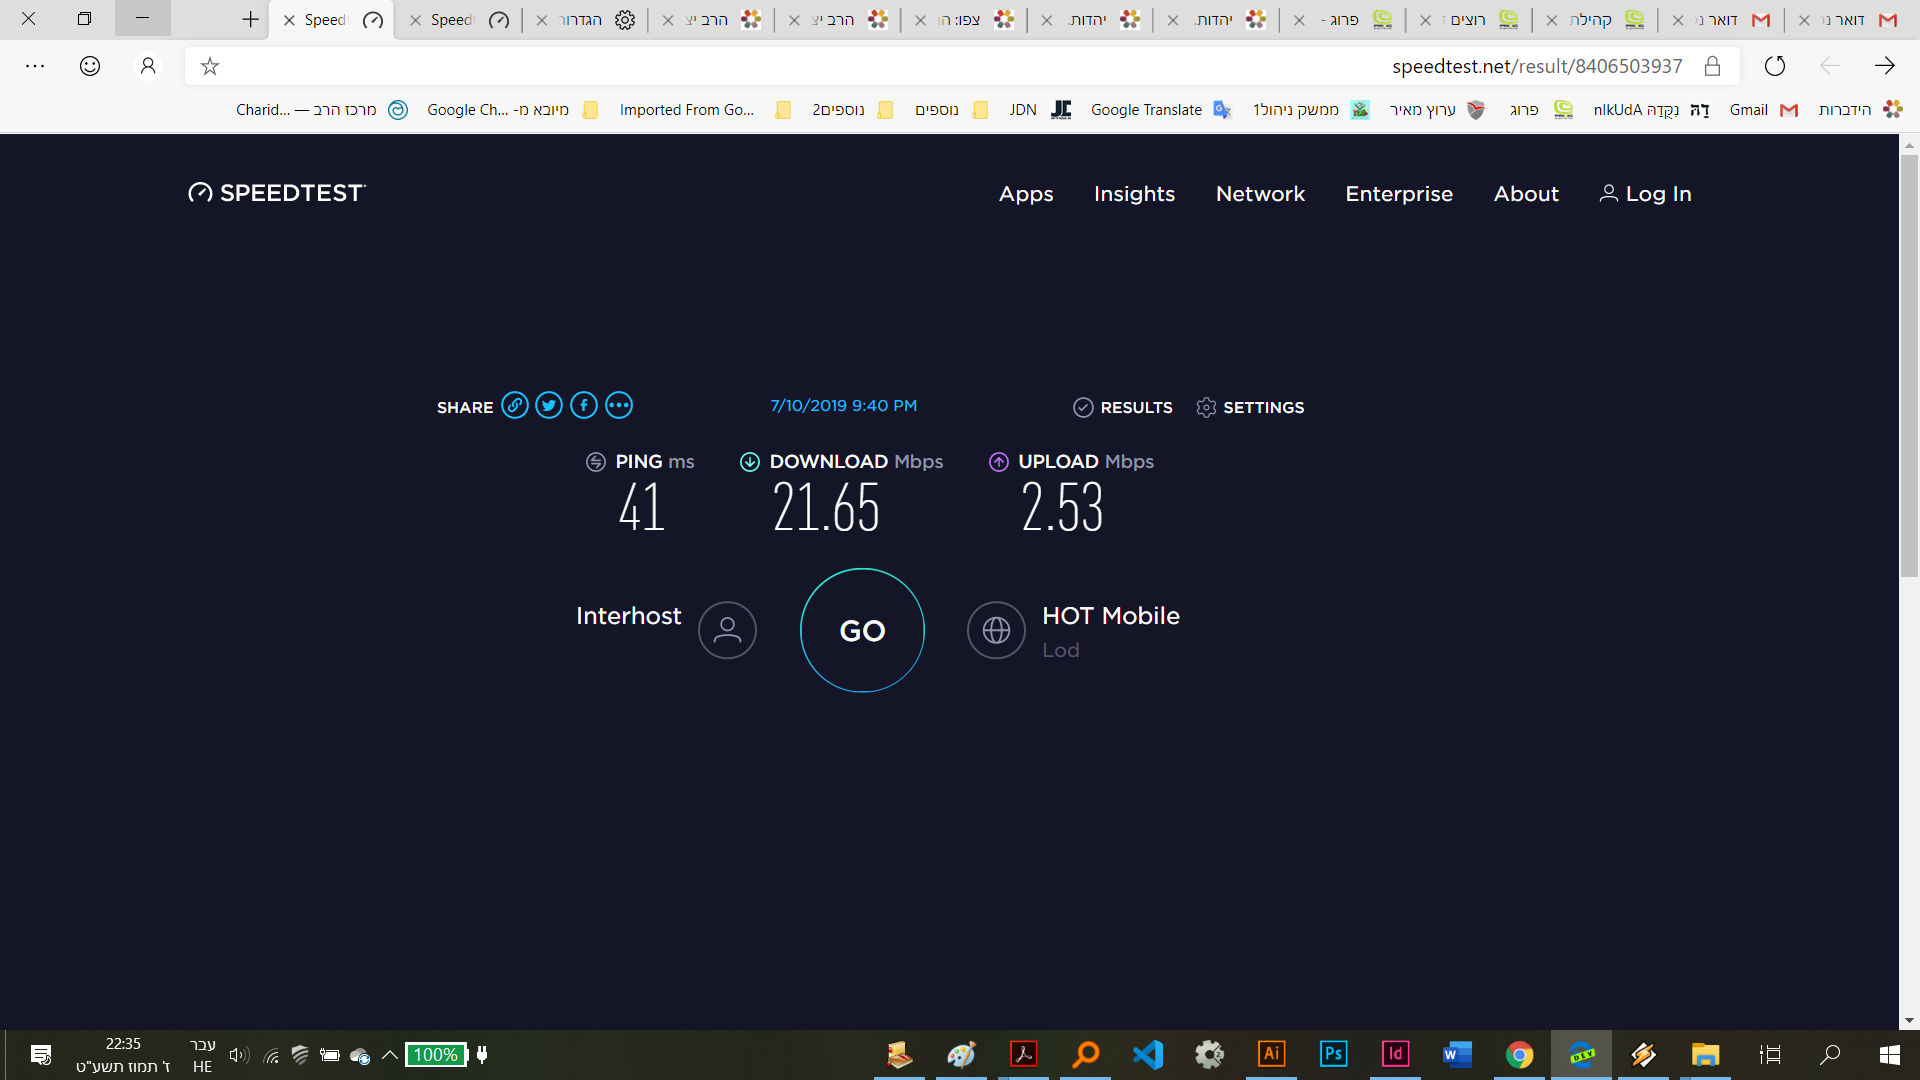Screen dimensions: 1920x1080
Task: Open the Apps menu item
Action: 1026,194
